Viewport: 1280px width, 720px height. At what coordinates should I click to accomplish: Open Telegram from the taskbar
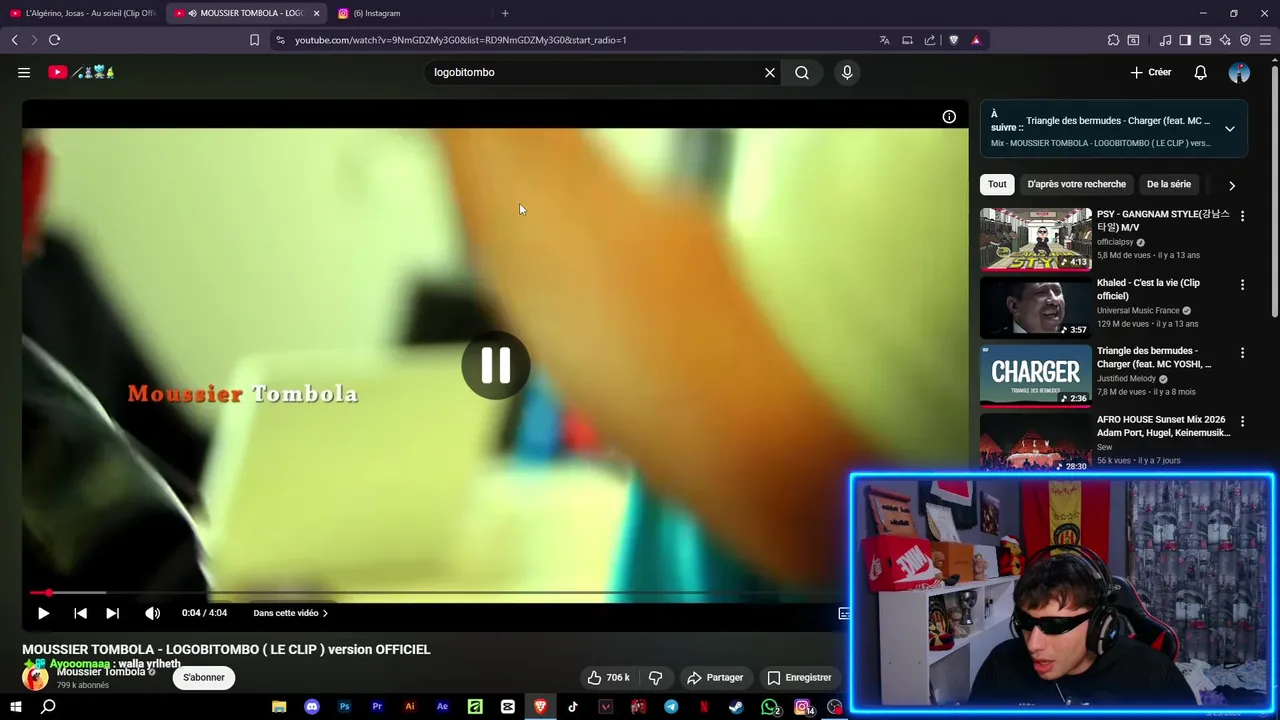pyautogui.click(x=671, y=707)
